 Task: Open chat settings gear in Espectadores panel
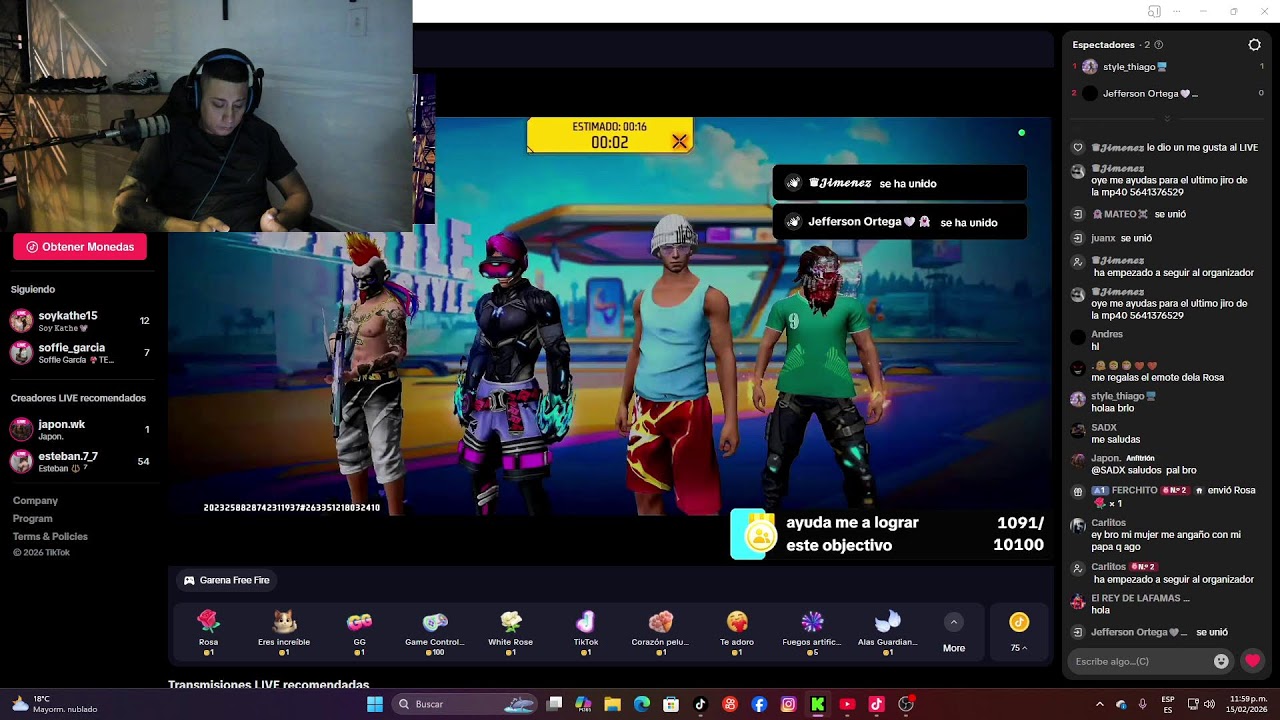(1255, 45)
